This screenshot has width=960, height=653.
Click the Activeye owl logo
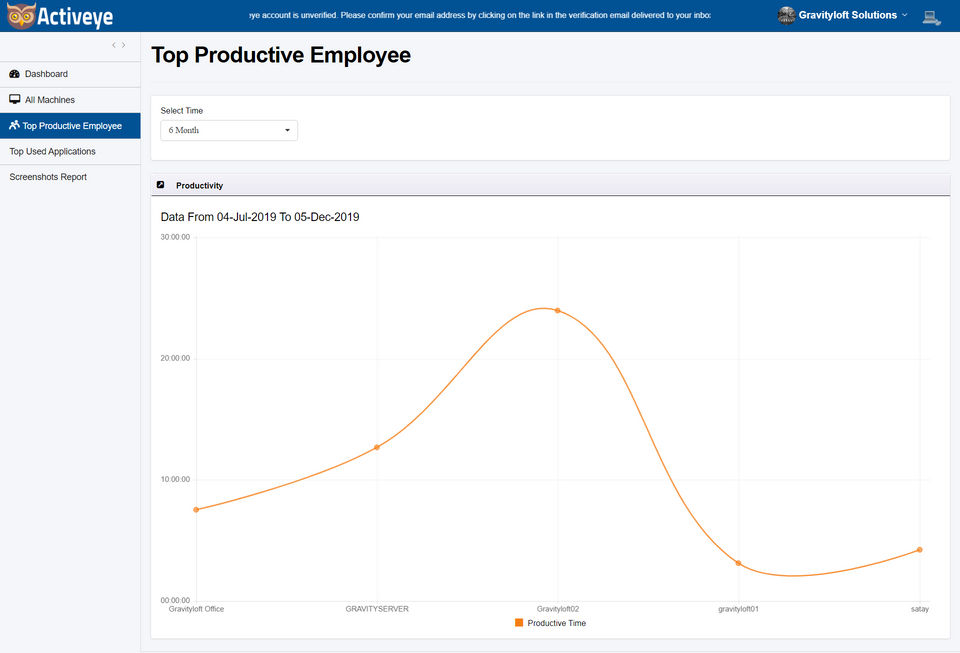pos(20,16)
